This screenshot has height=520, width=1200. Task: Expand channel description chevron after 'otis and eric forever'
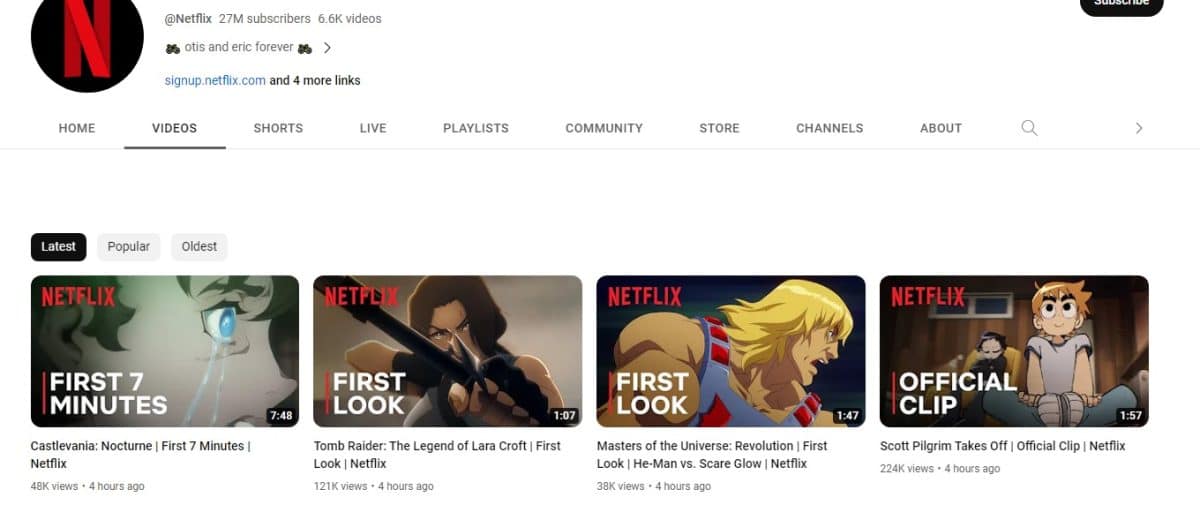click(x=327, y=47)
